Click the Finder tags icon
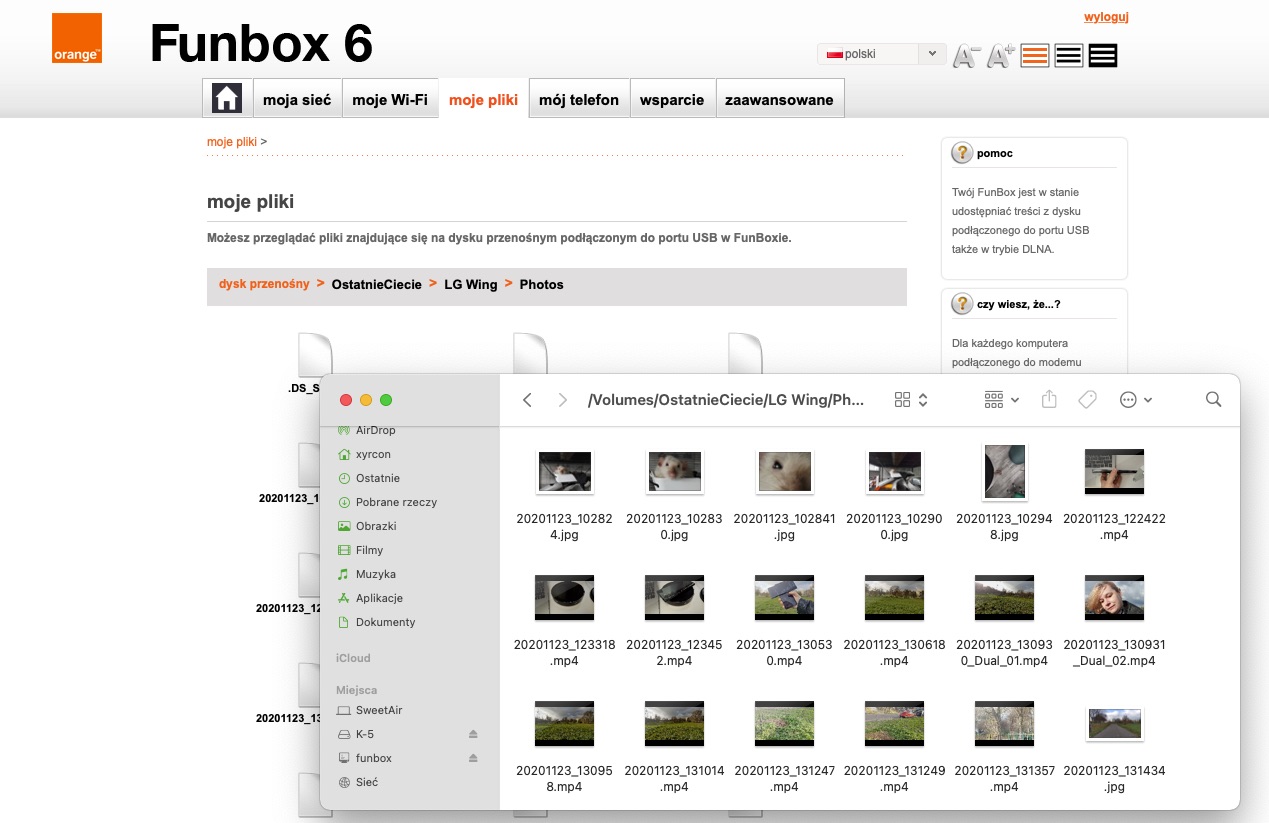This screenshot has width=1269, height=823. tap(1087, 400)
